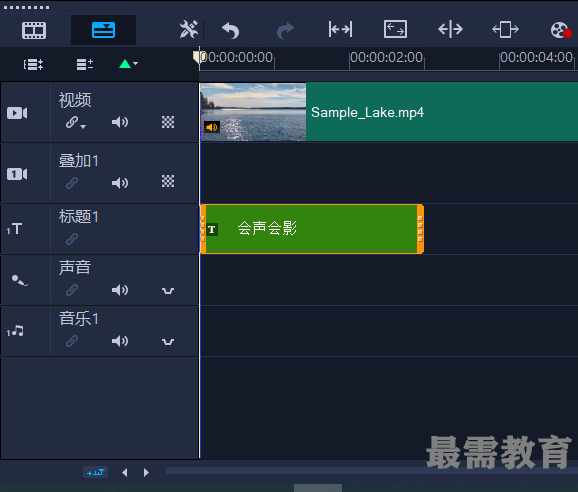Click the 叠加1 track name
This screenshot has width=578, height=492.
point(79,161)
